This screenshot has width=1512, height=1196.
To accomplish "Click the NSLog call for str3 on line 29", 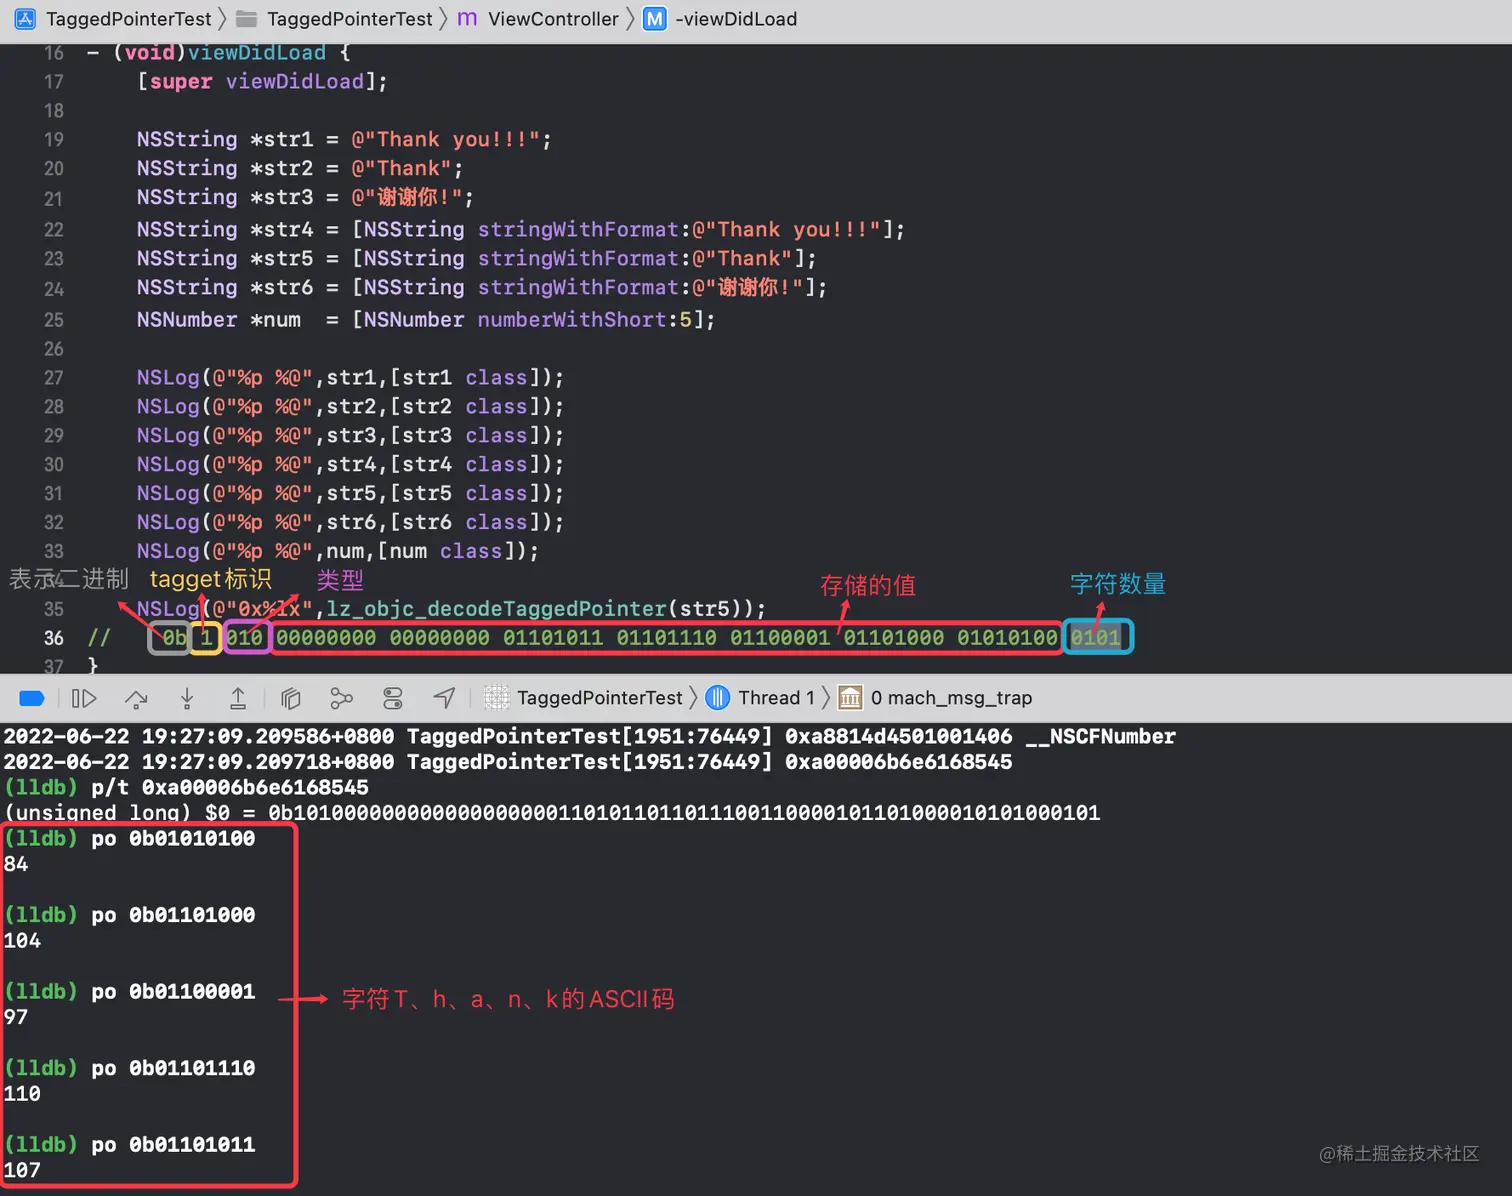I will 350,436.
